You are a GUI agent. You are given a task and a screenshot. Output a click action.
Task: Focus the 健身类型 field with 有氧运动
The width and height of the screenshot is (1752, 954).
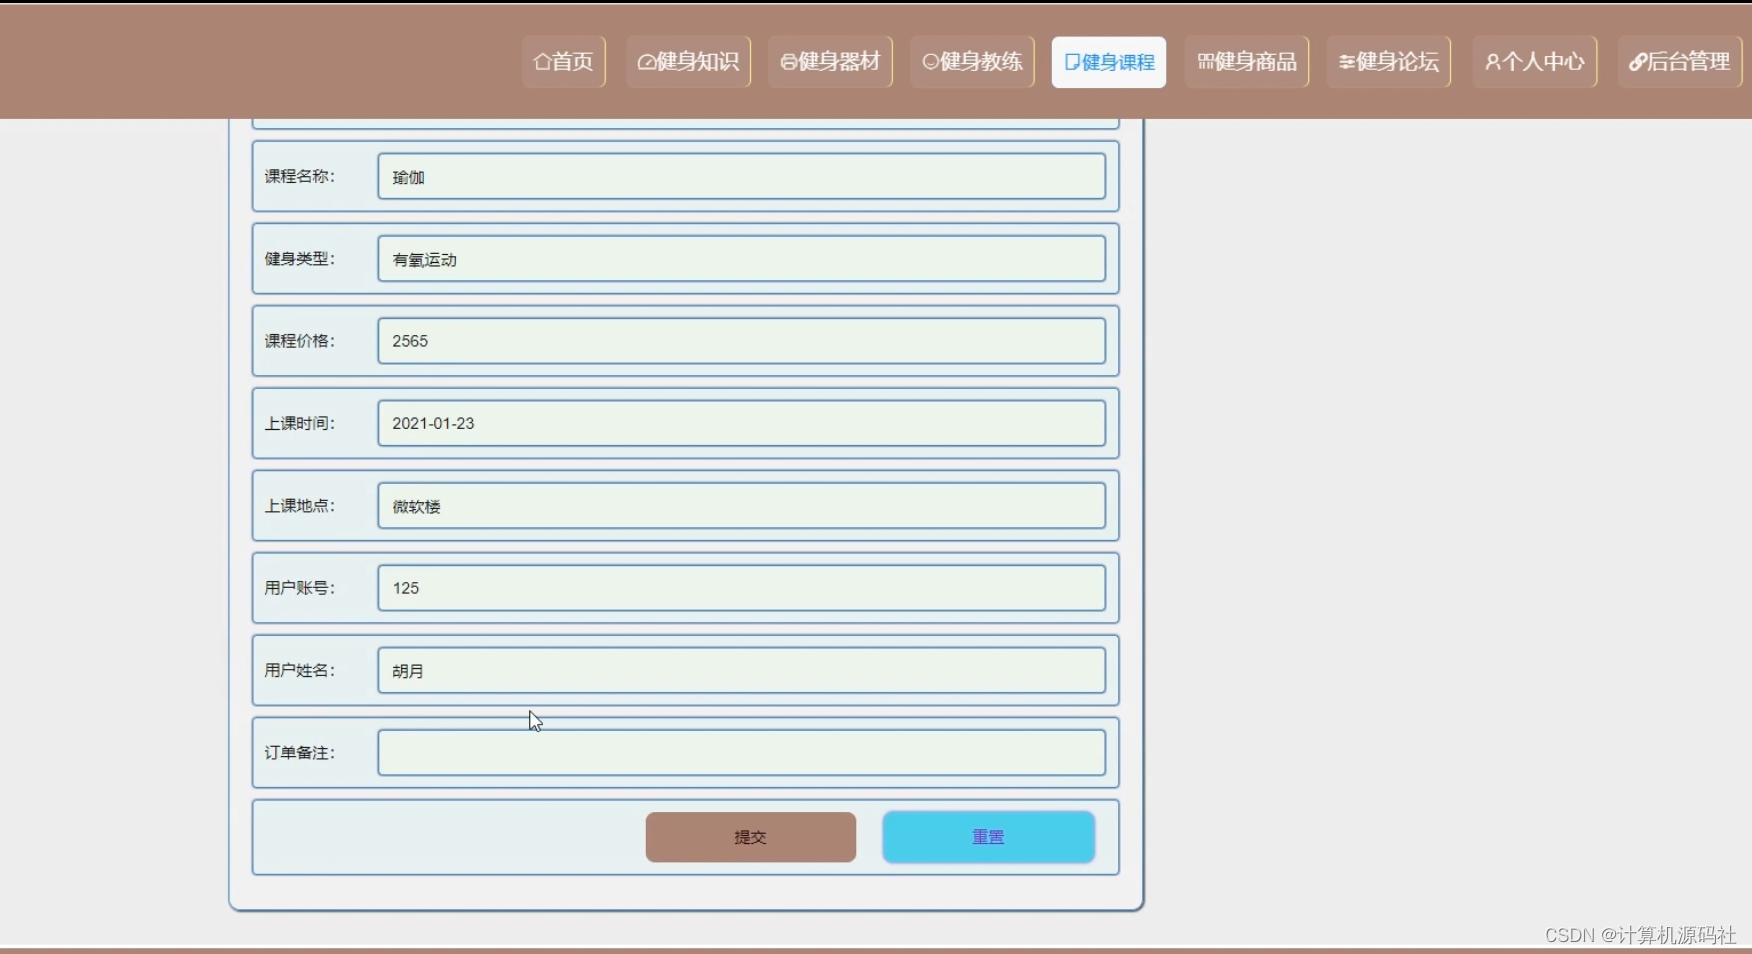click(742, 259)
